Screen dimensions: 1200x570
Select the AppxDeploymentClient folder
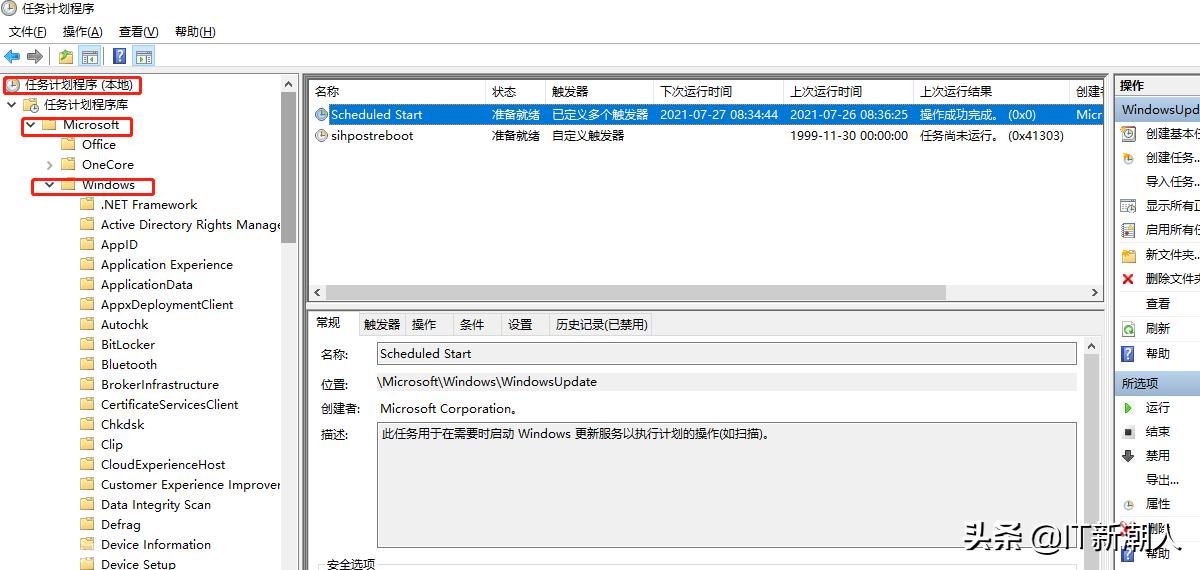click(x=167, y=305)
